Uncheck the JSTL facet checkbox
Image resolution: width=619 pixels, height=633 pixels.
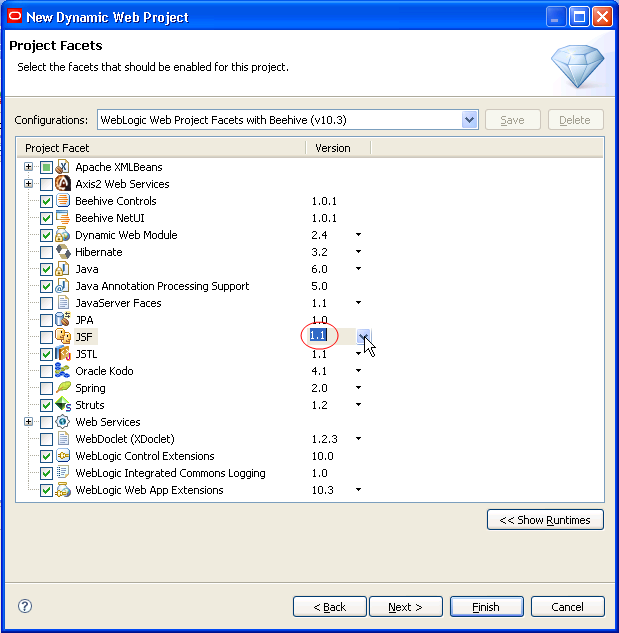(46, 354)
